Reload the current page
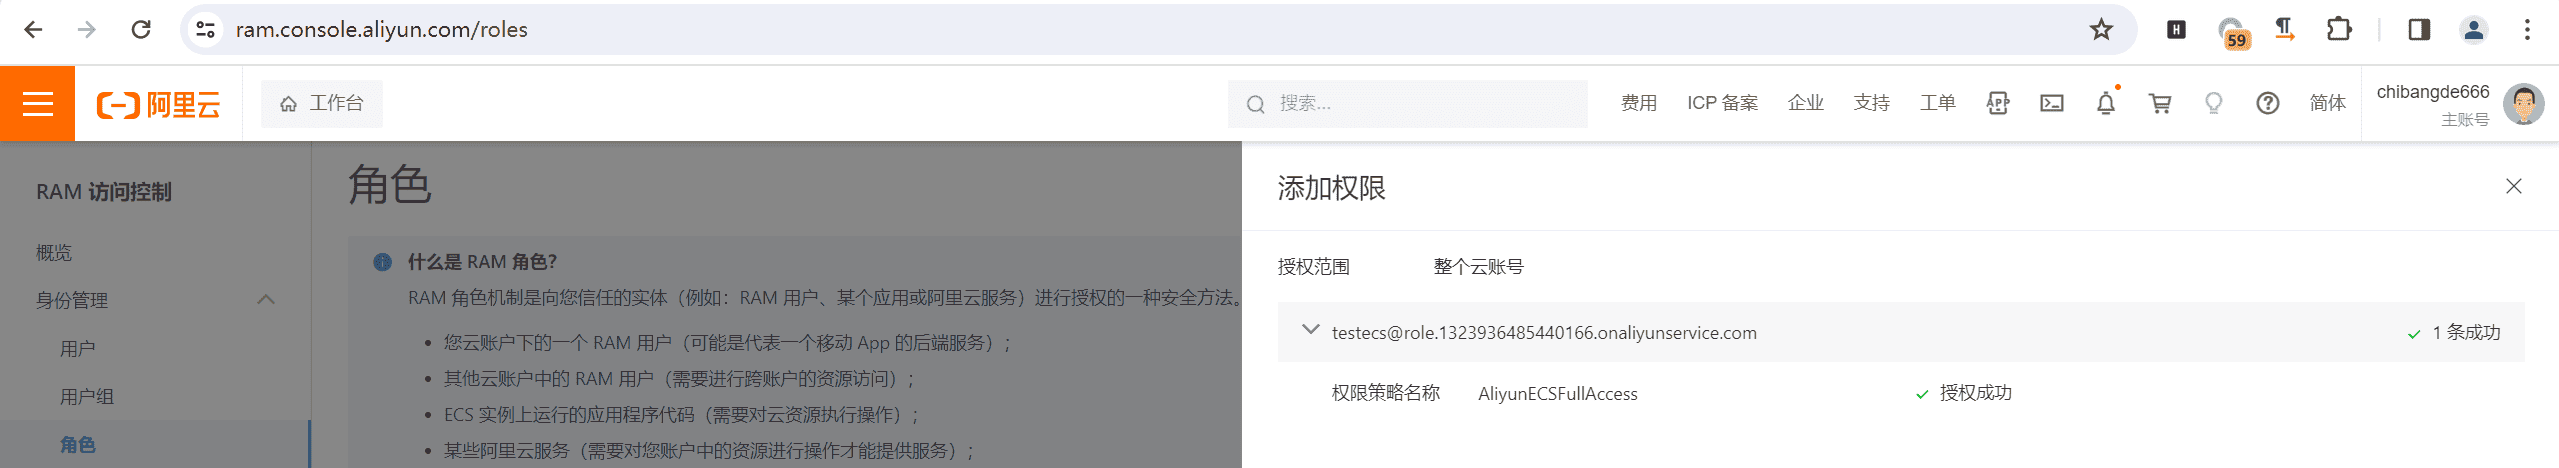 point(141,30)
